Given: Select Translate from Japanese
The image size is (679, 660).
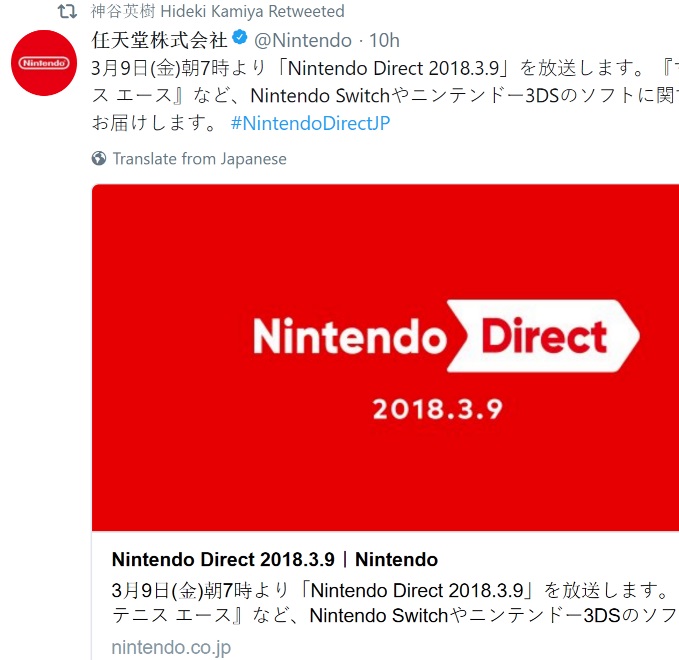Looking at the screenshot, I should pyautogui.click(x=199, y=158).
